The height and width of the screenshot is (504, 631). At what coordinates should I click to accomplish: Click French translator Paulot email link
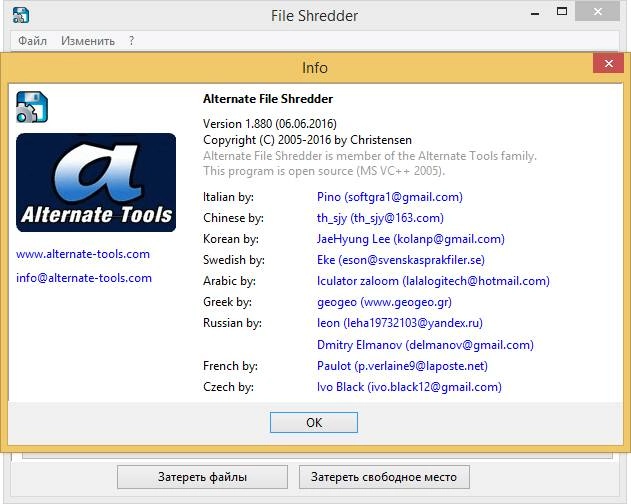(402, 366)
